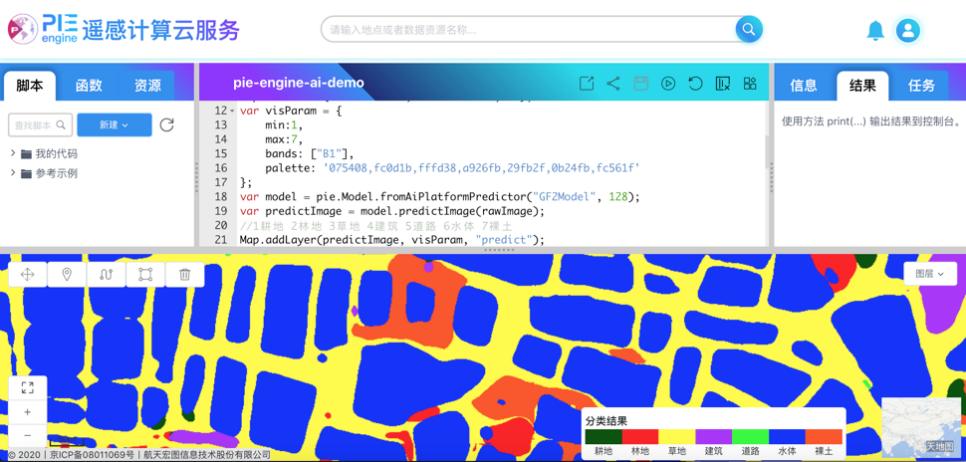Select the rectangle drawing tool on map
Viewport: 966px width, 462px height.
[x=145, y=274]
